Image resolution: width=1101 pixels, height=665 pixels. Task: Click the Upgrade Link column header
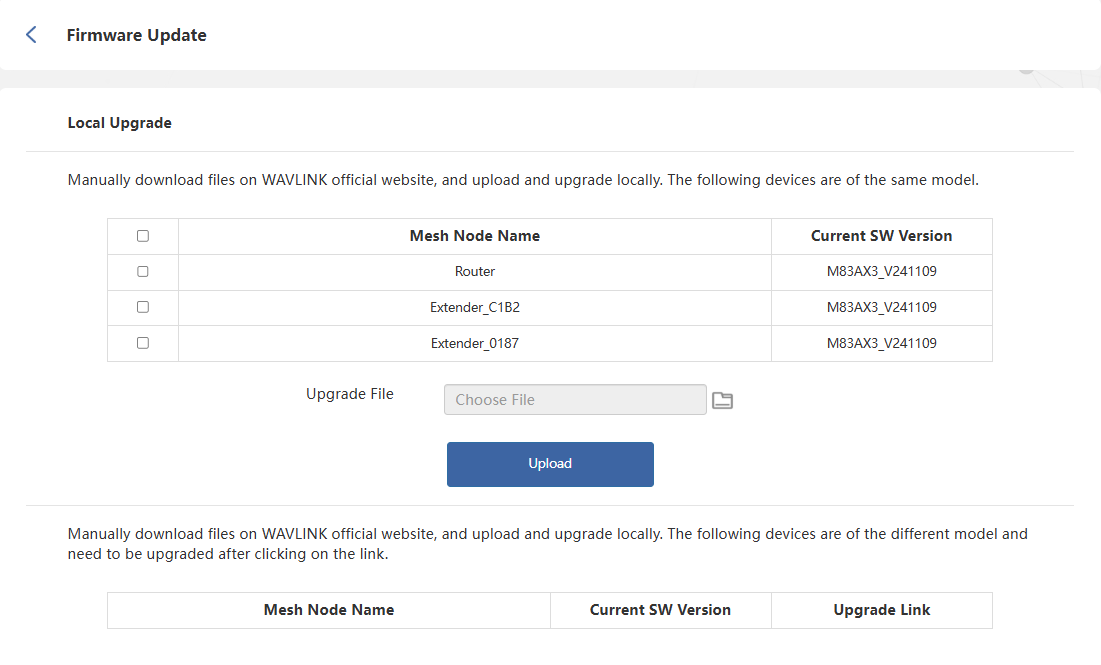881,610
